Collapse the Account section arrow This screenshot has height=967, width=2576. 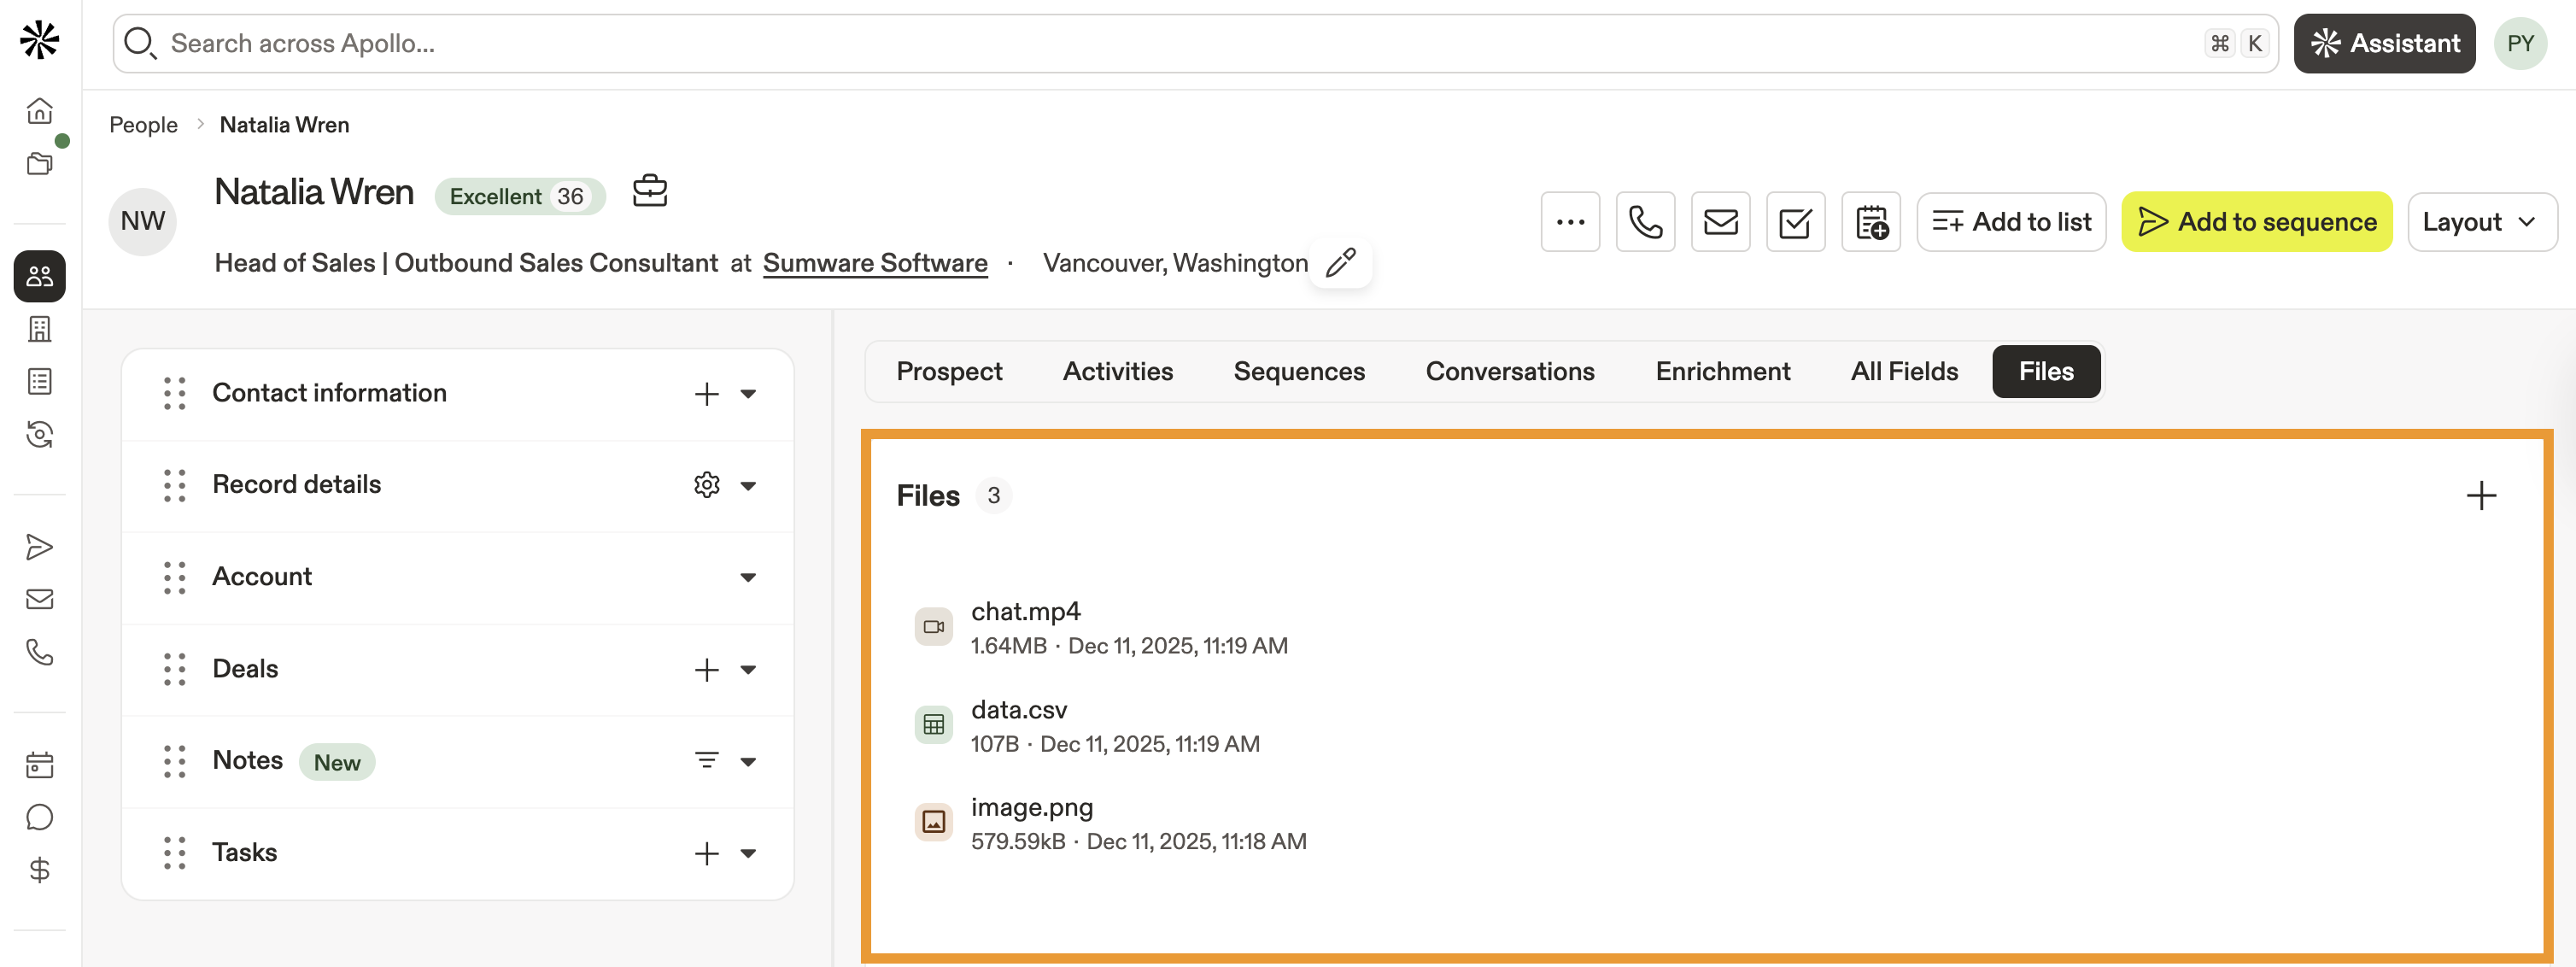tap(748, 578)
